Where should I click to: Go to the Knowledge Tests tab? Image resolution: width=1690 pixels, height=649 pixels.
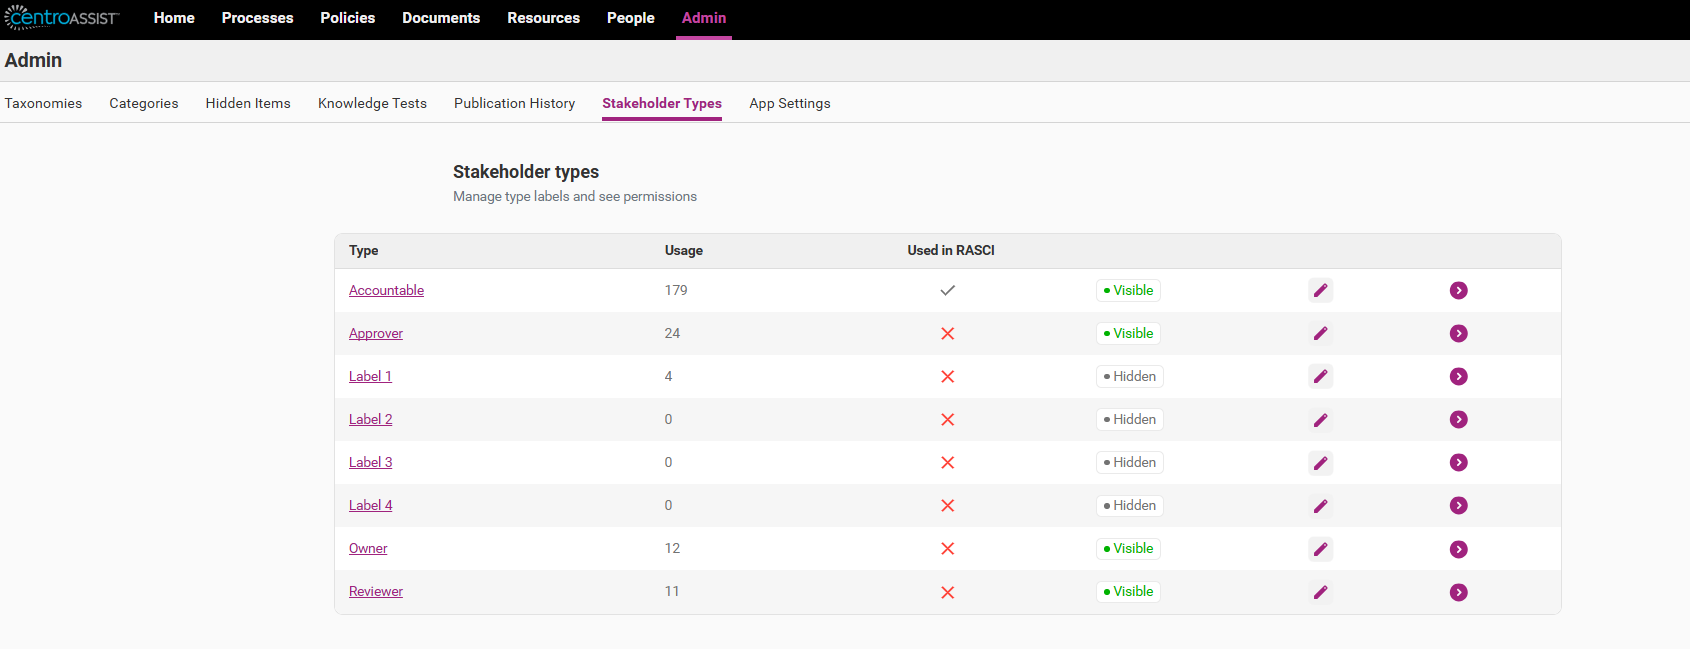(x=372, y=103)
